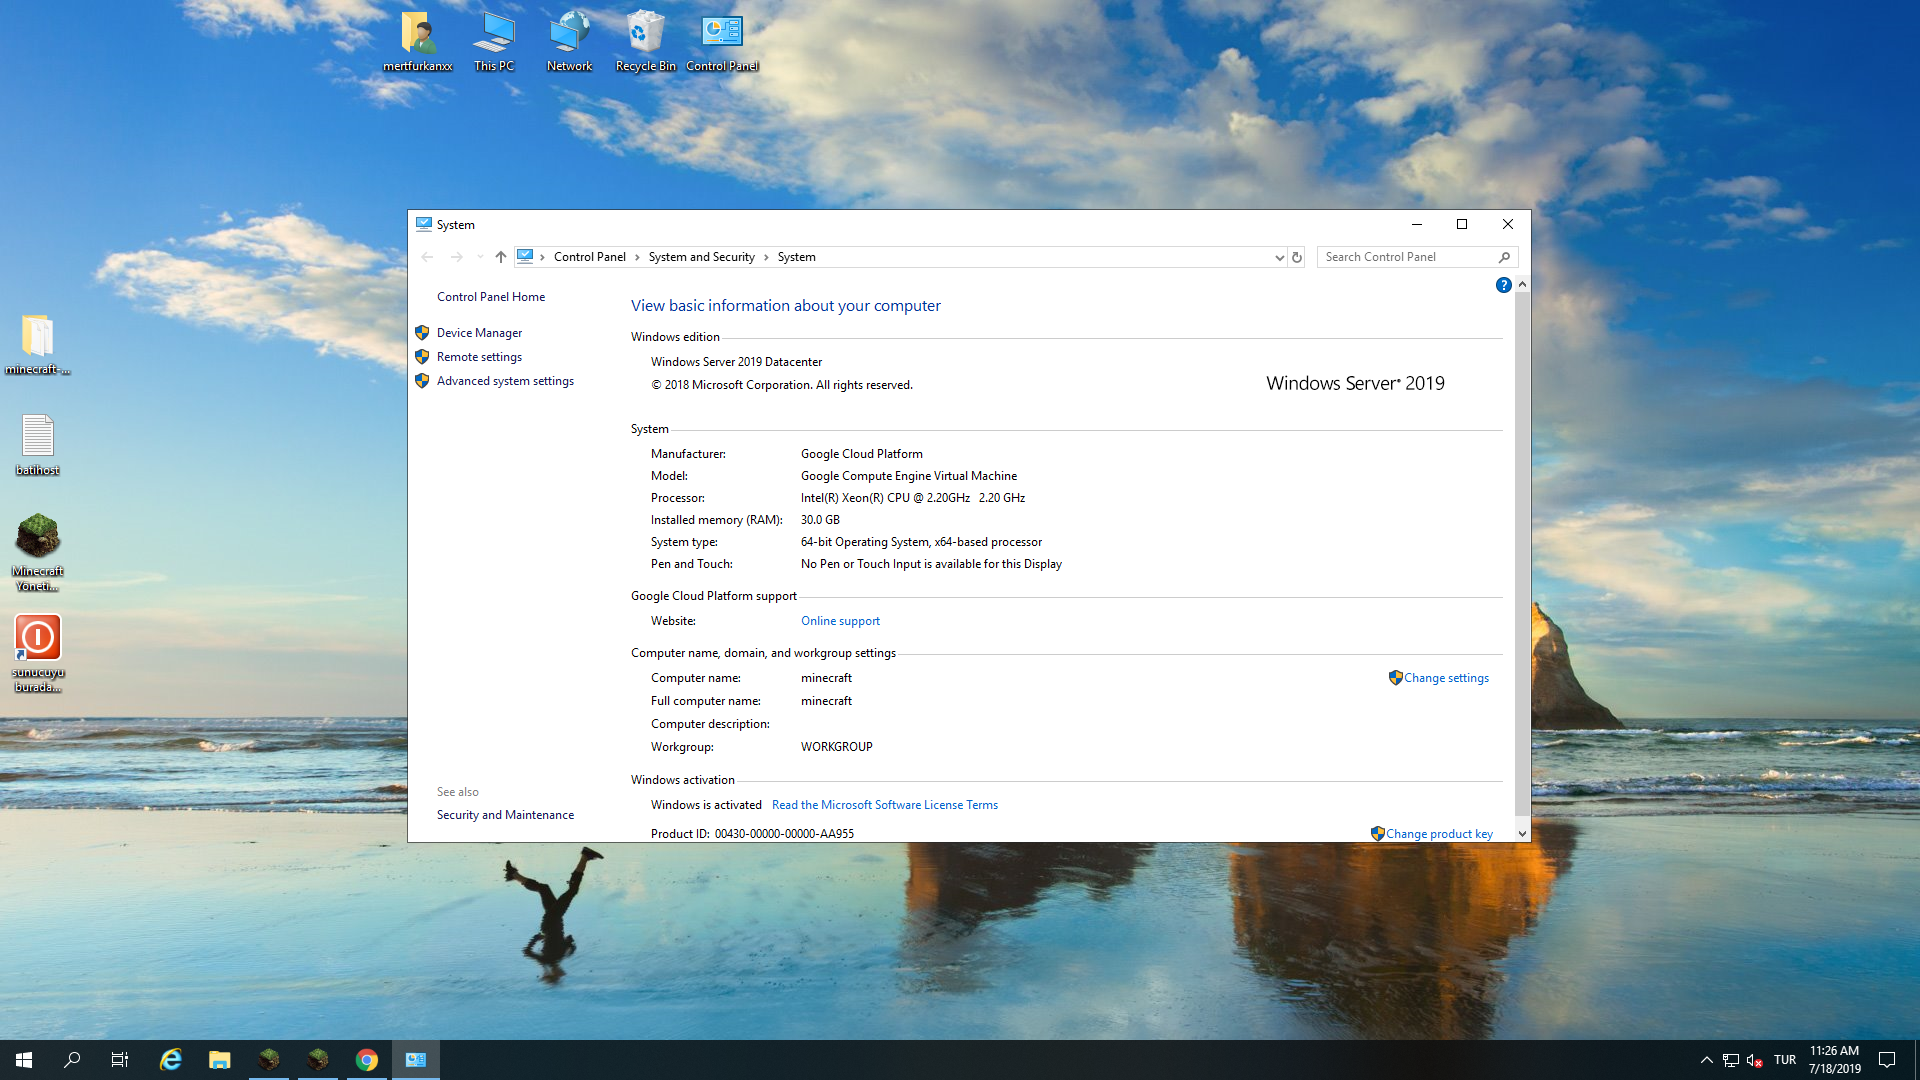The height and width of the screenshot is (1080, 1920).
Task: Select the minecraft folder on desktop
Action: point(38,345)
